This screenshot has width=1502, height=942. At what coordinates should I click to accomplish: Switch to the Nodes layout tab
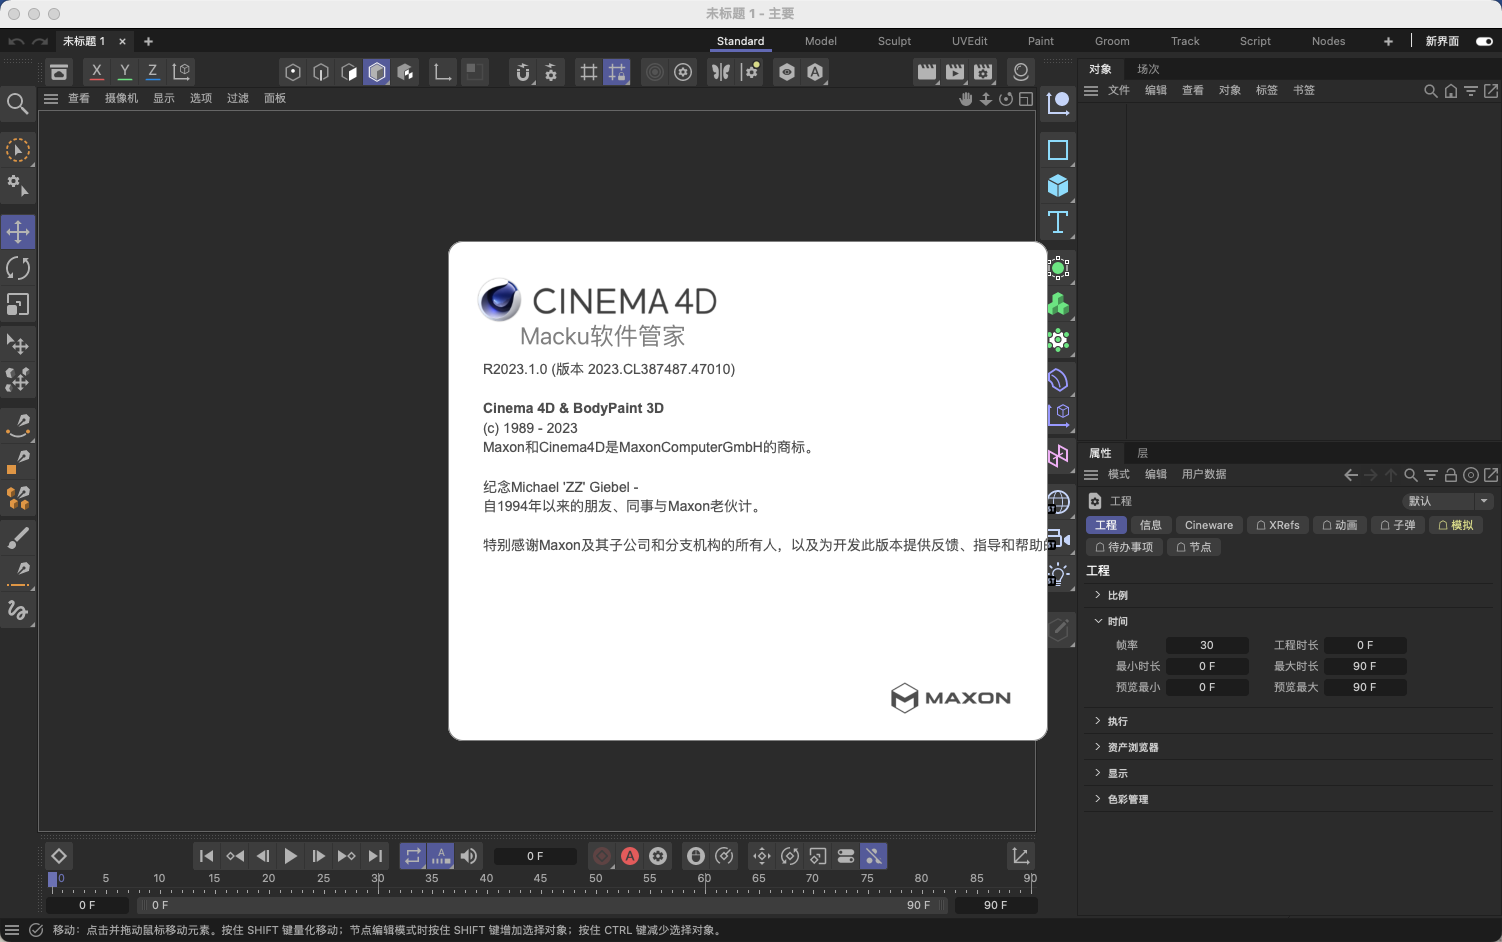[x=1328, y=41]
